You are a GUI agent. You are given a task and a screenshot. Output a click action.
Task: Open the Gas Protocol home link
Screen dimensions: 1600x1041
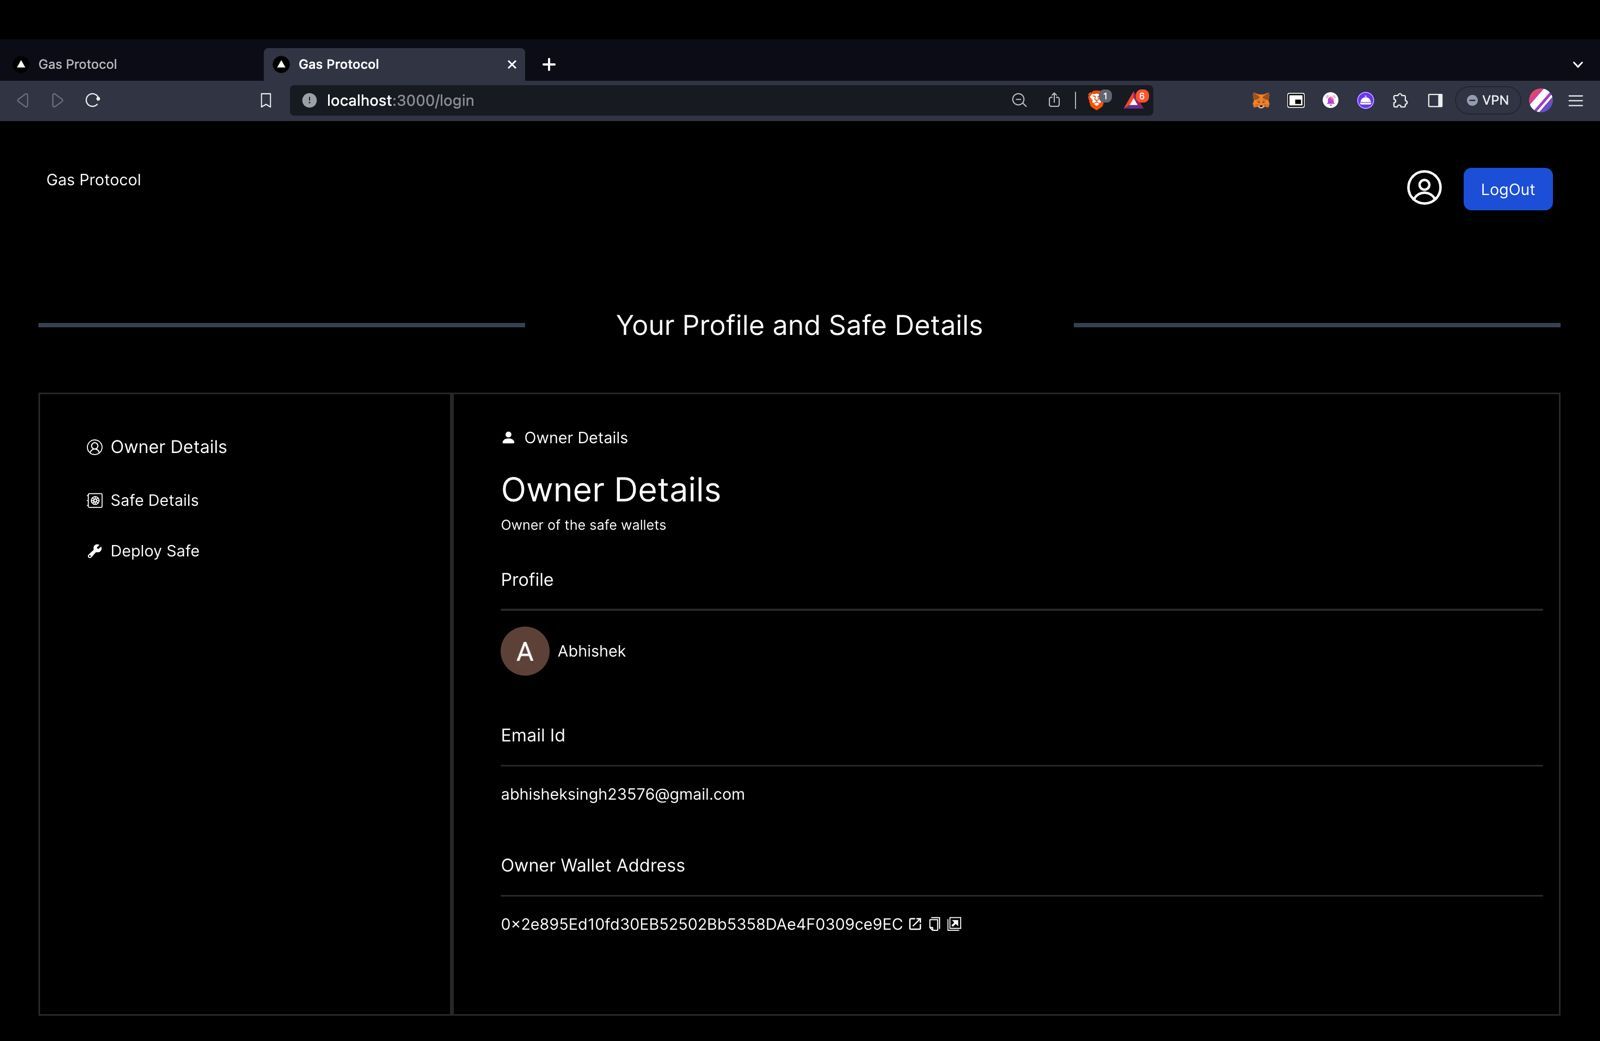(x=93, y=180)
